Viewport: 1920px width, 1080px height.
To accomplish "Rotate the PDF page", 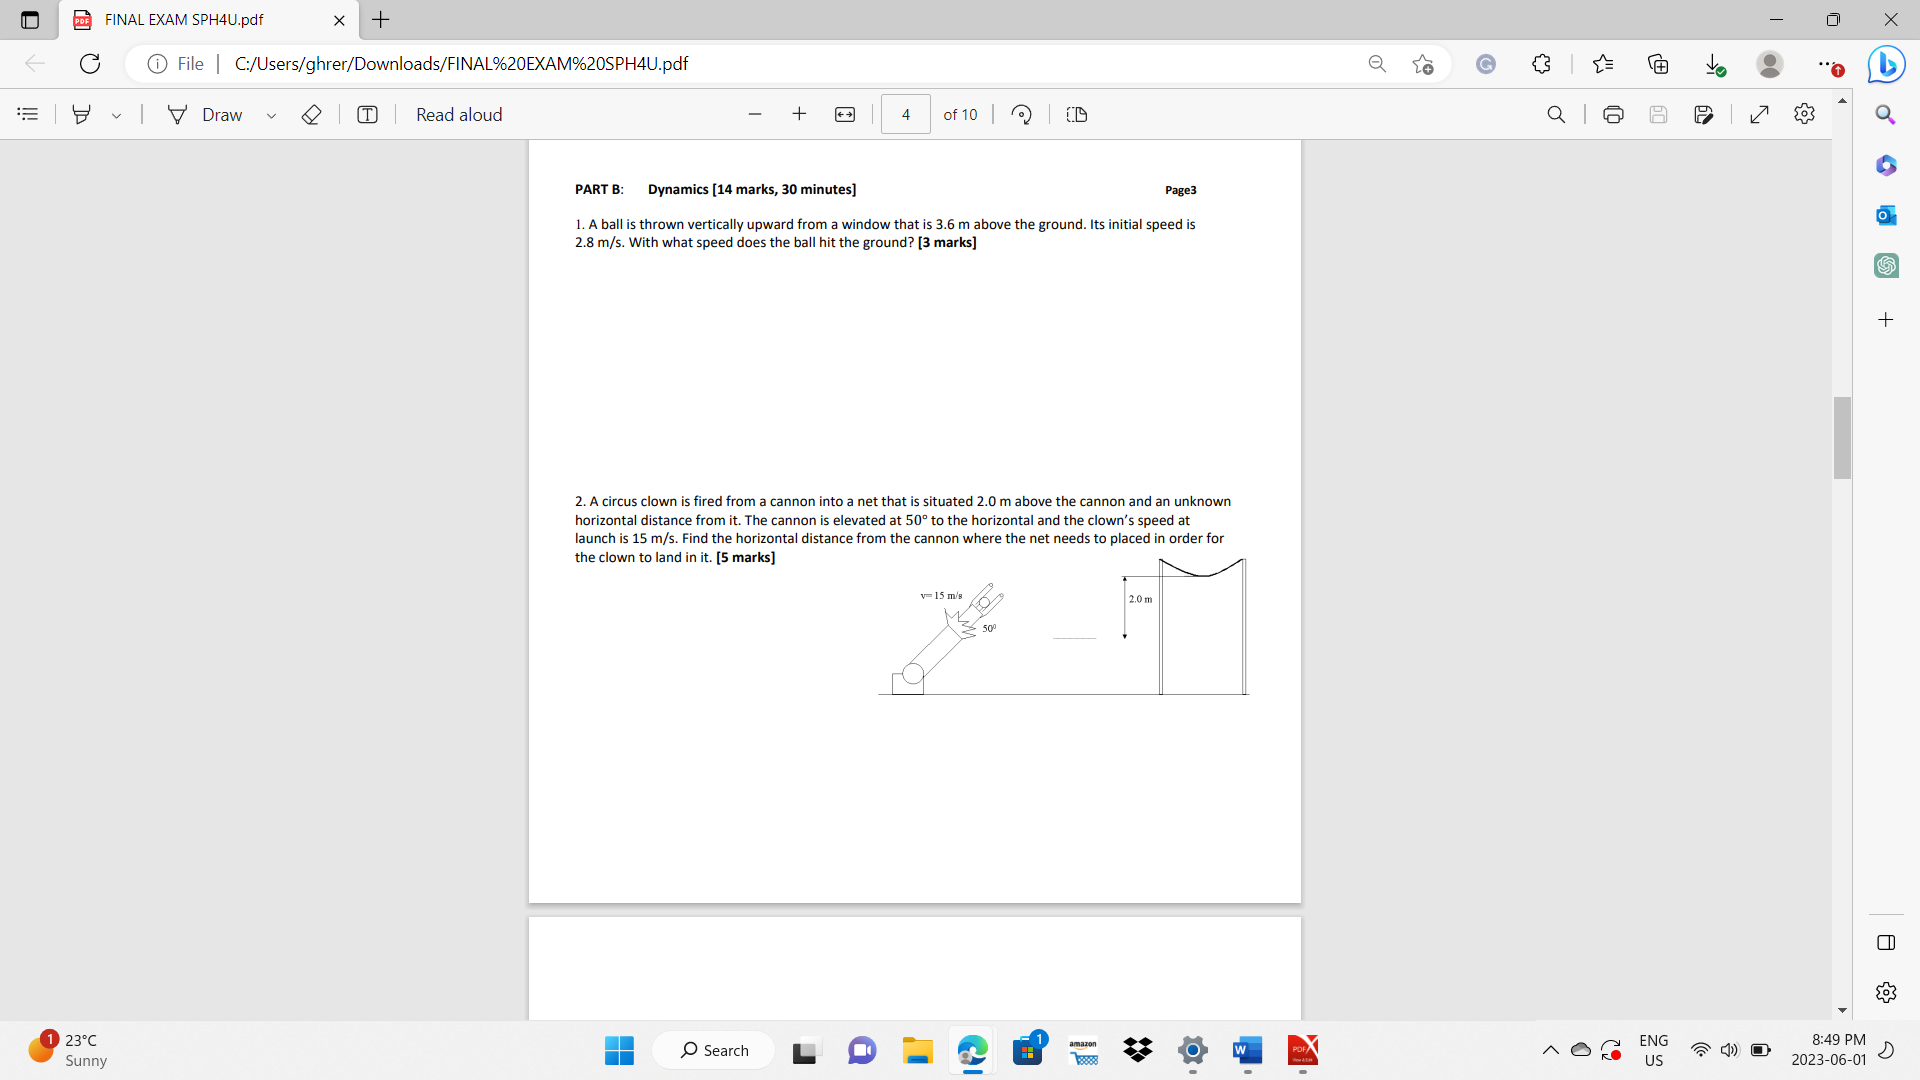I will [x=1021, y=114].
